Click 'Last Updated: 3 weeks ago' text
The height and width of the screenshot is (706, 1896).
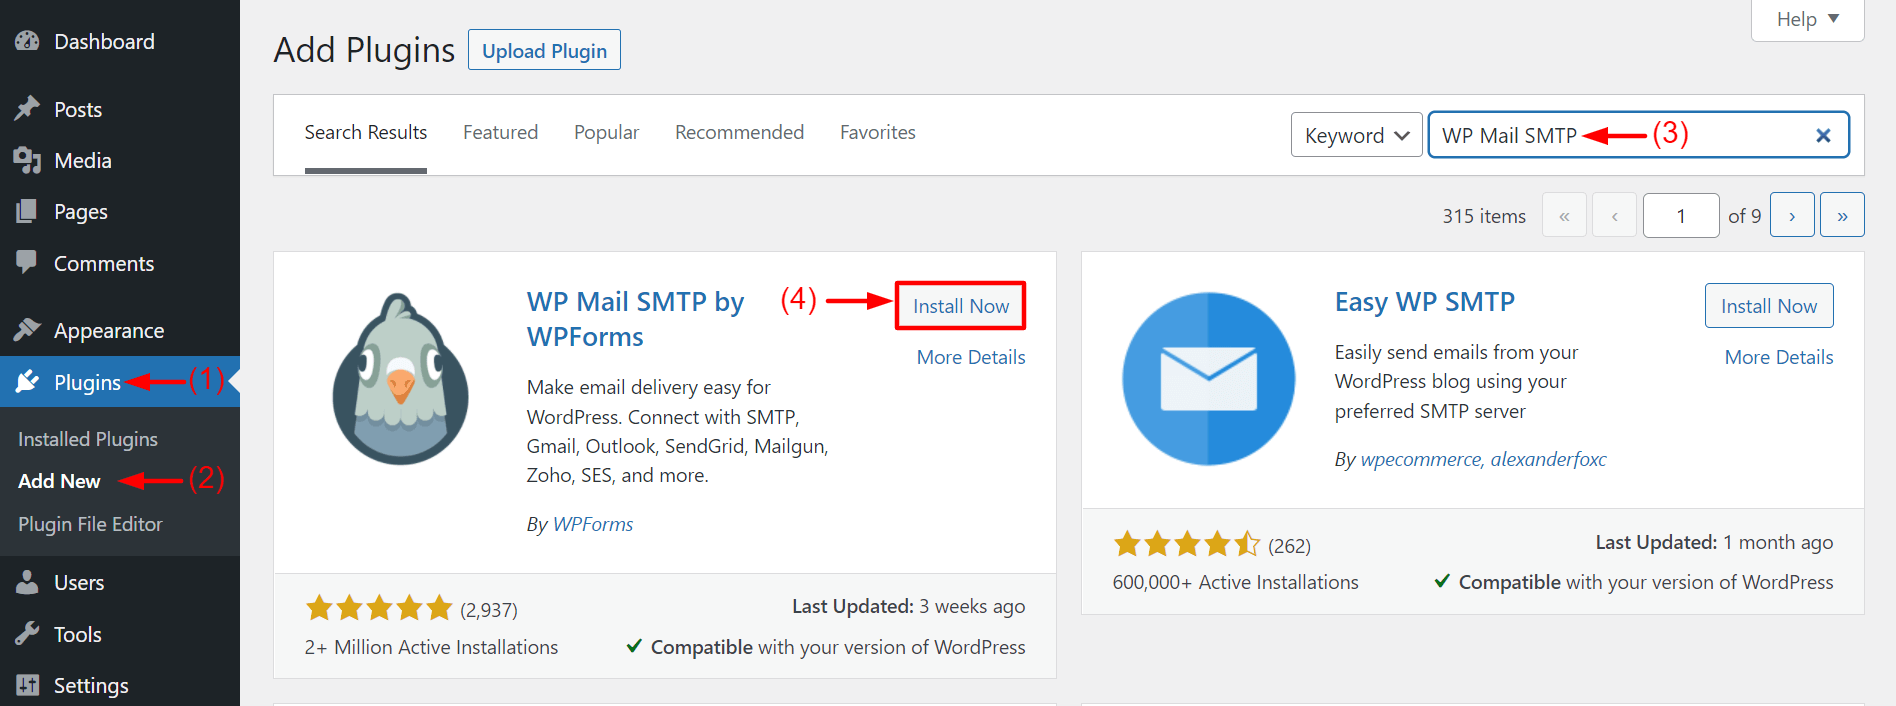coord(909,606)
